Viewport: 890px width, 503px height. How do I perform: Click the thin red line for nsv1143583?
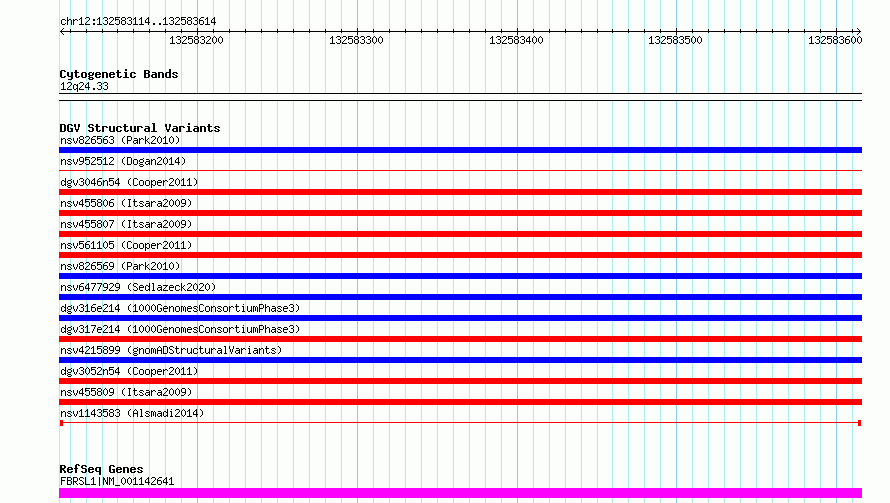coord(460,423)
